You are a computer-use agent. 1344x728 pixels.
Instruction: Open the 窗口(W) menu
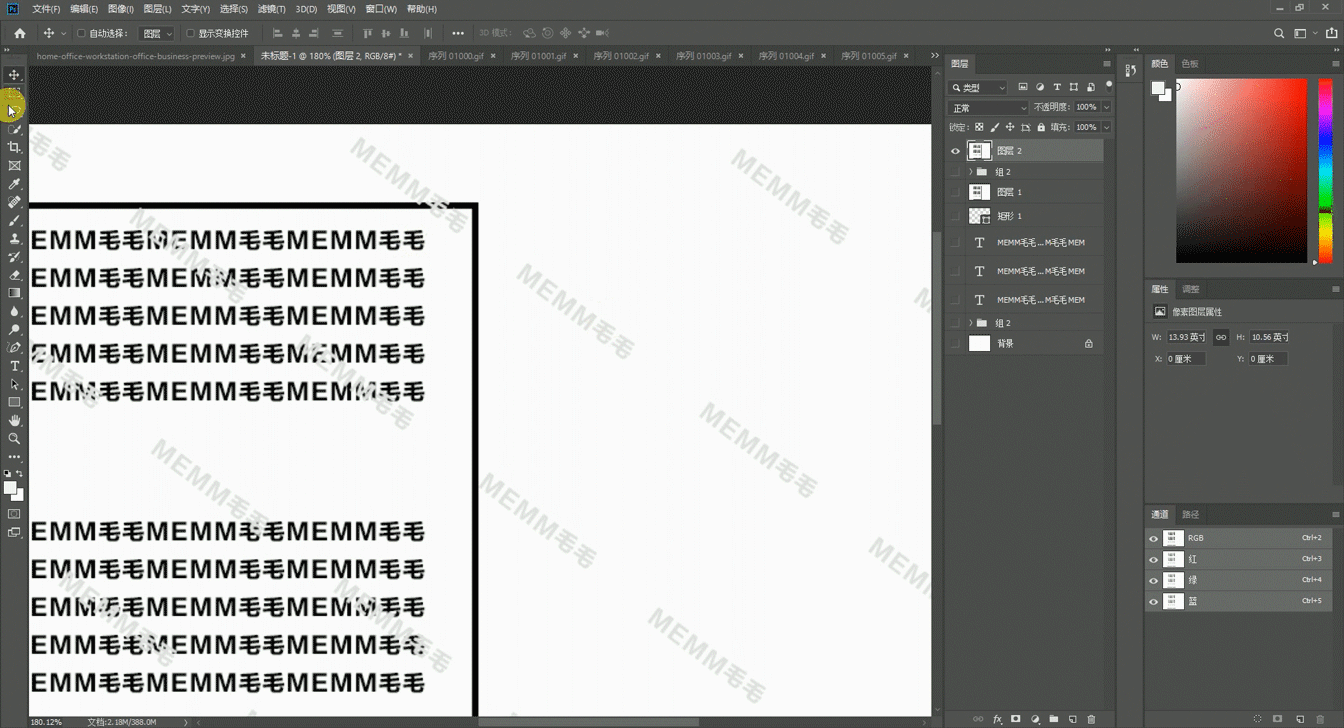[x=381, y=9]
